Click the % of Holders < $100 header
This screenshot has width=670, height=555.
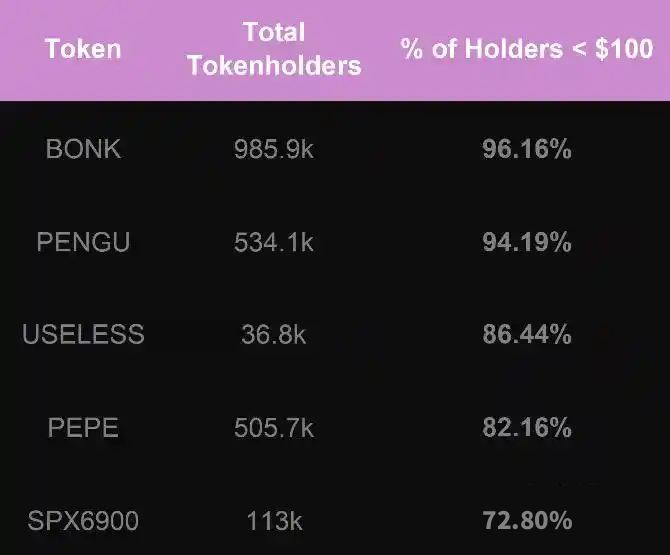click(527, 49)
